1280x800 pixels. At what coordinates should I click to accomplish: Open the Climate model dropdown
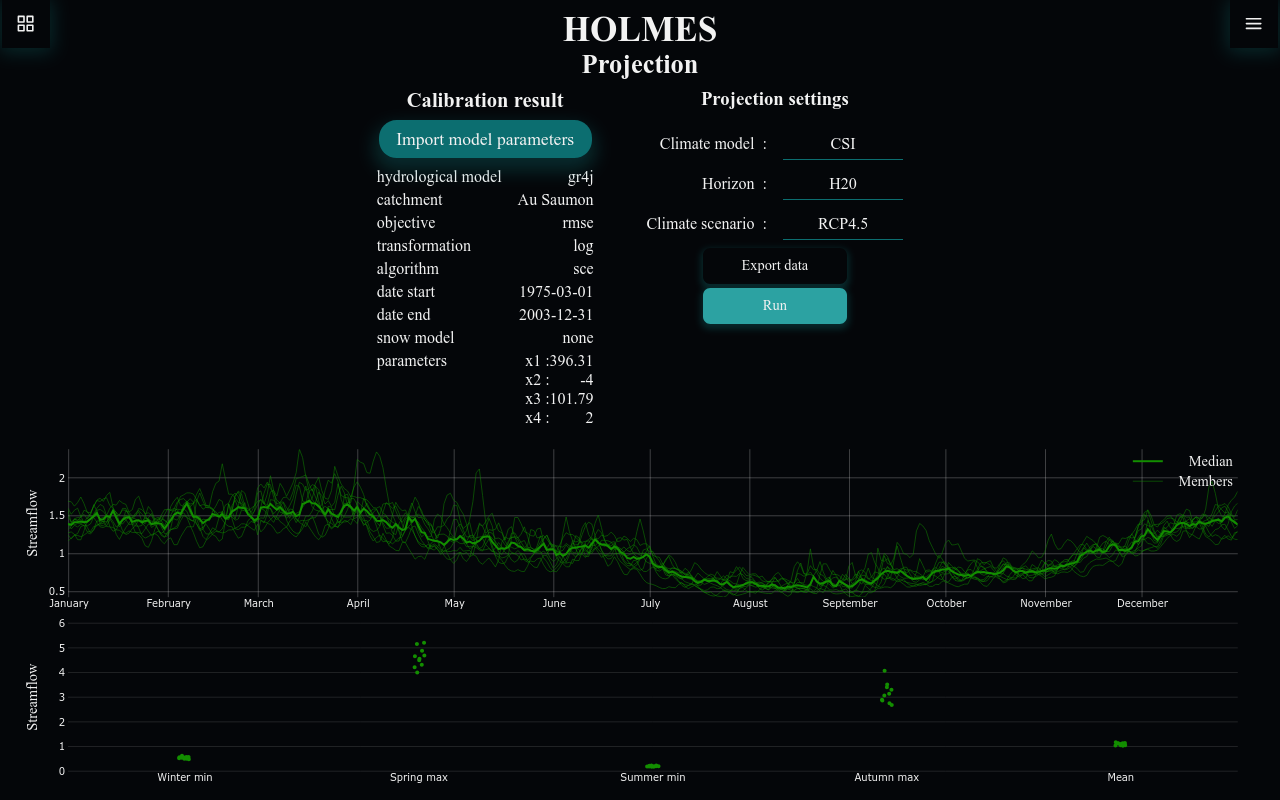[842, 144]
